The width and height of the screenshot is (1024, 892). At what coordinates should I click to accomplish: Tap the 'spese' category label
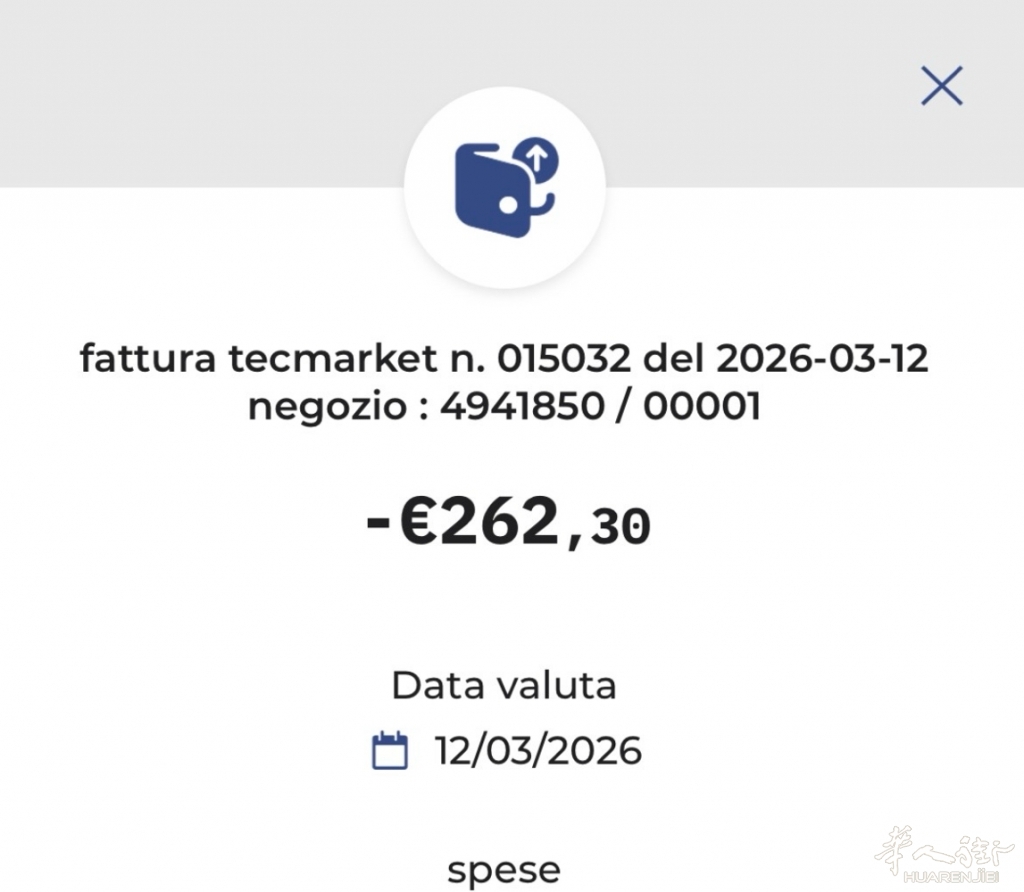[503, 870]
